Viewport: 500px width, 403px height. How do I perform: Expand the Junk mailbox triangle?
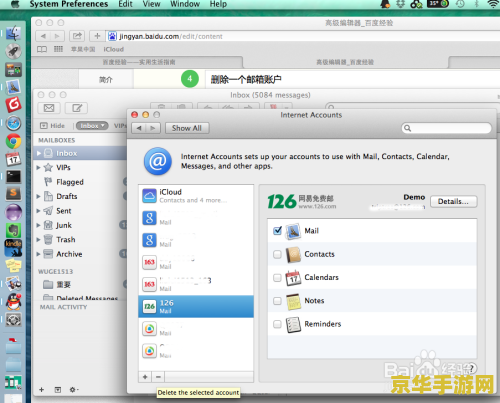click(38, 225)
